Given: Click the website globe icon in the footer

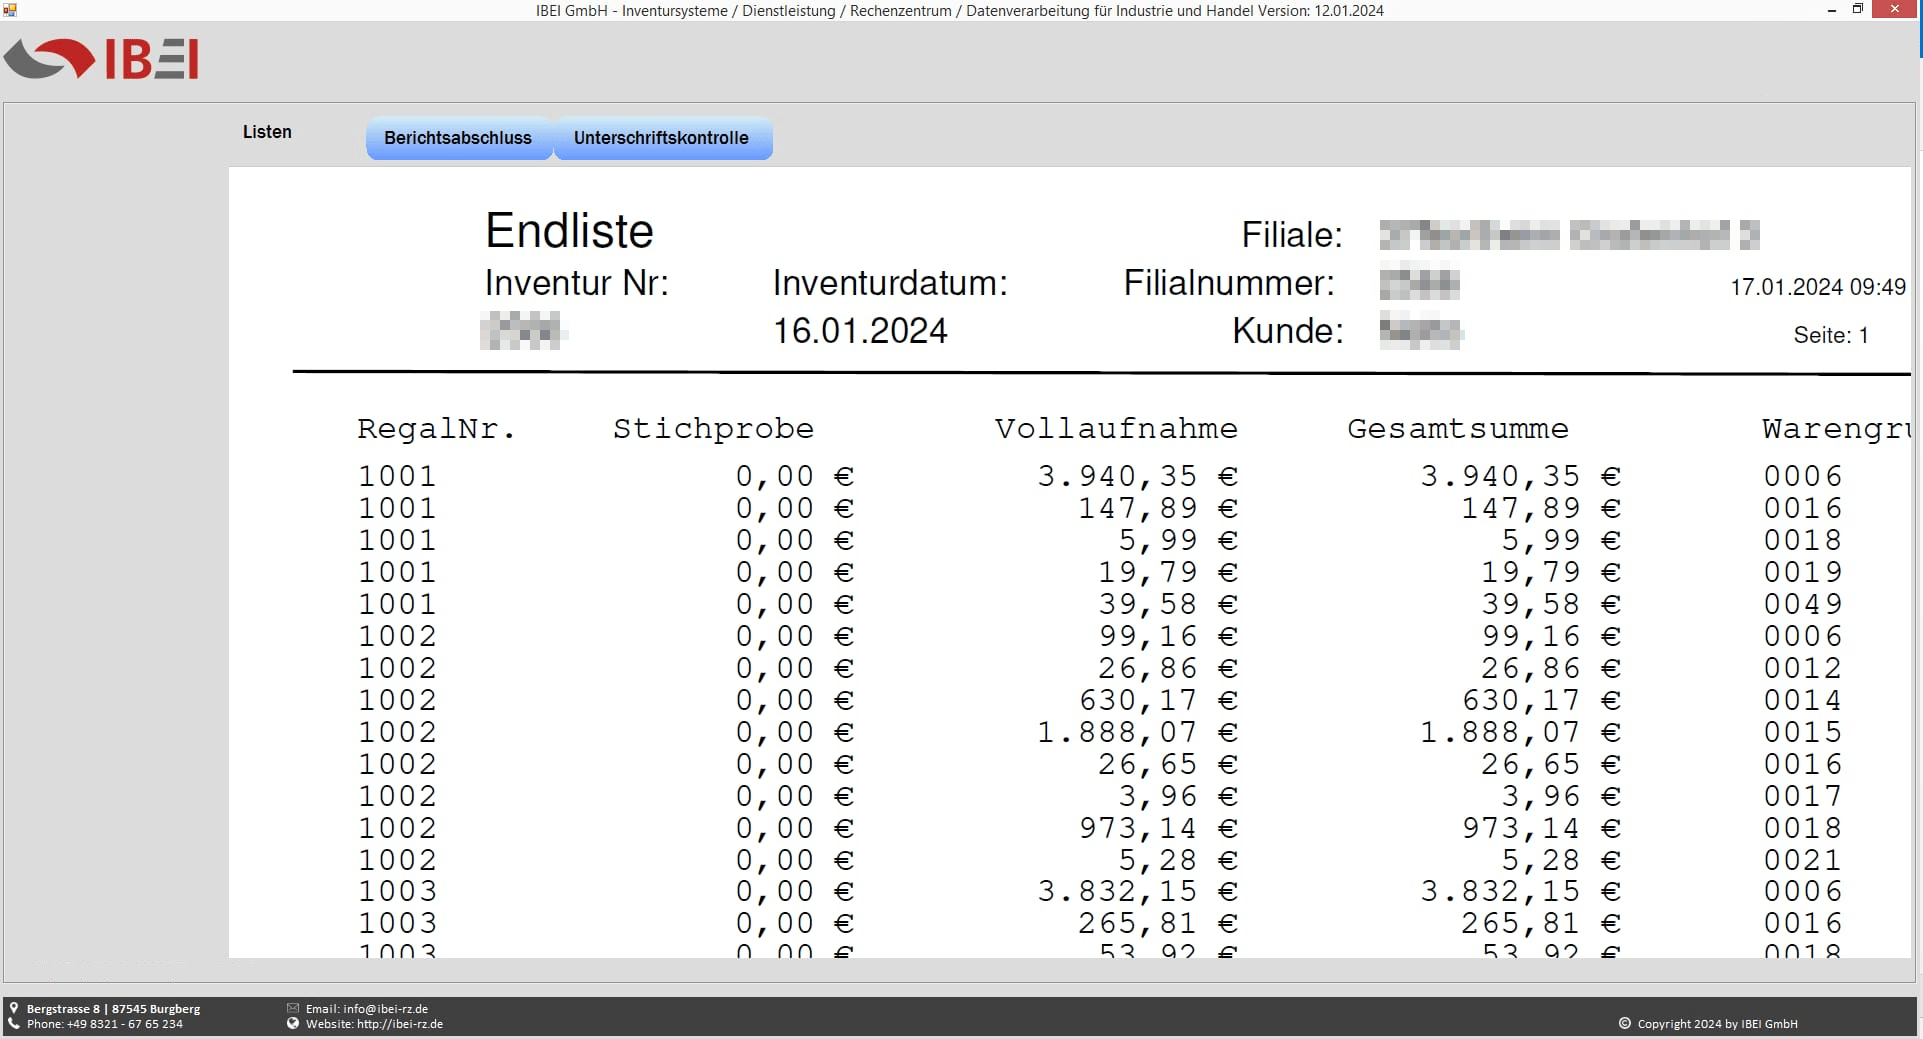Looking at the screenshot, I should (x=292, y=1024).
